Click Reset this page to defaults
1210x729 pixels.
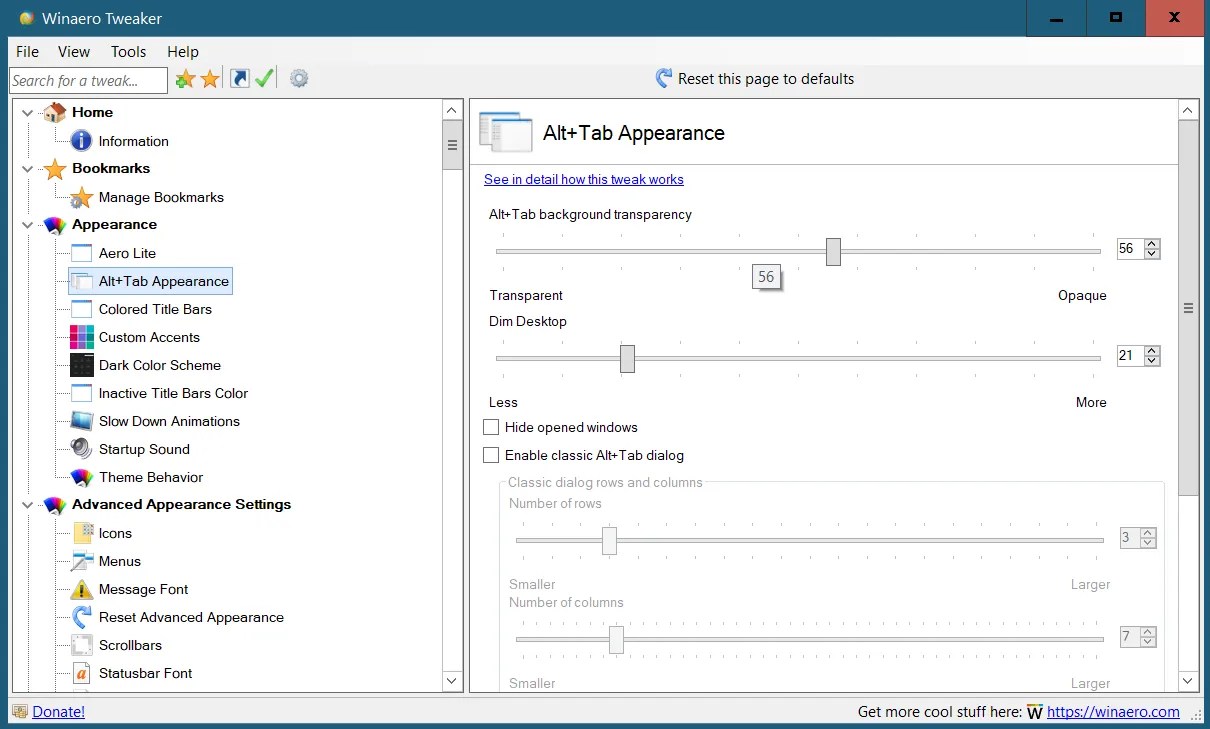tap(754, 78)
